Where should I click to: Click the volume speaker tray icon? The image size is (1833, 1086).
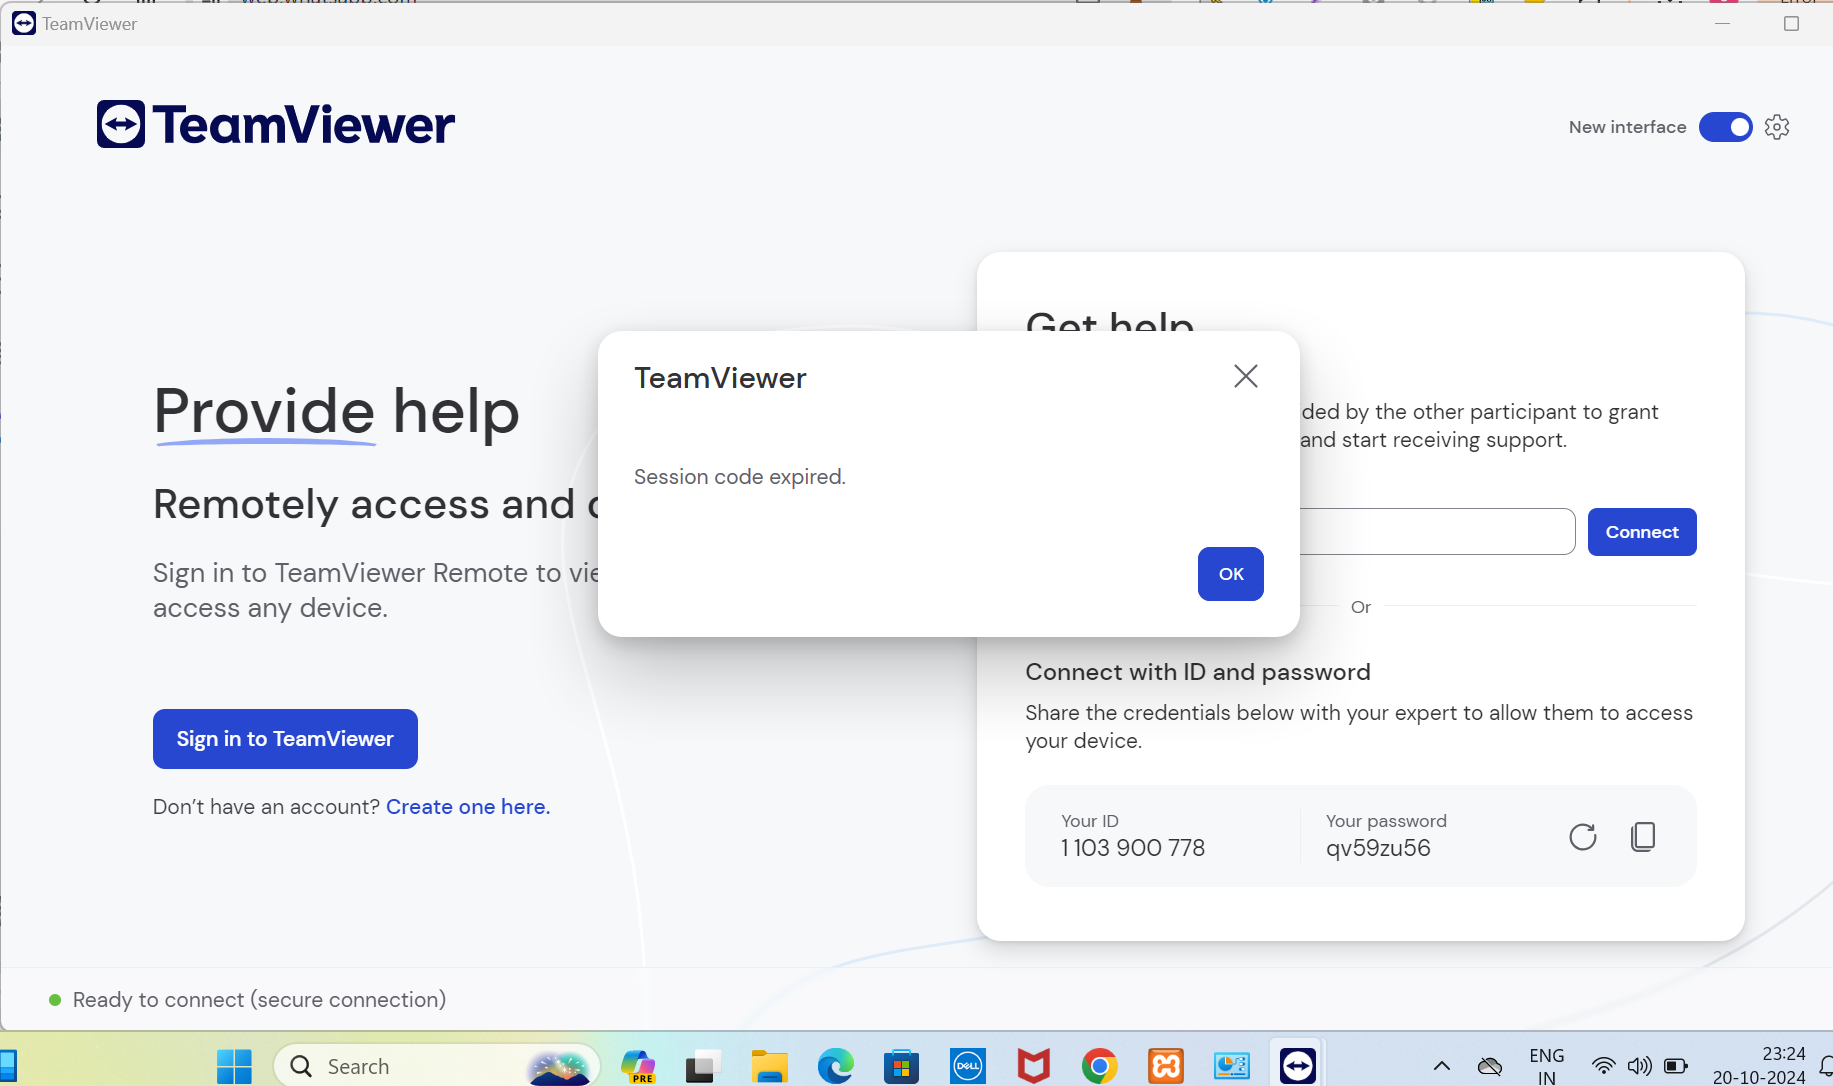pyautogui.click(x=1639, y=1066)
